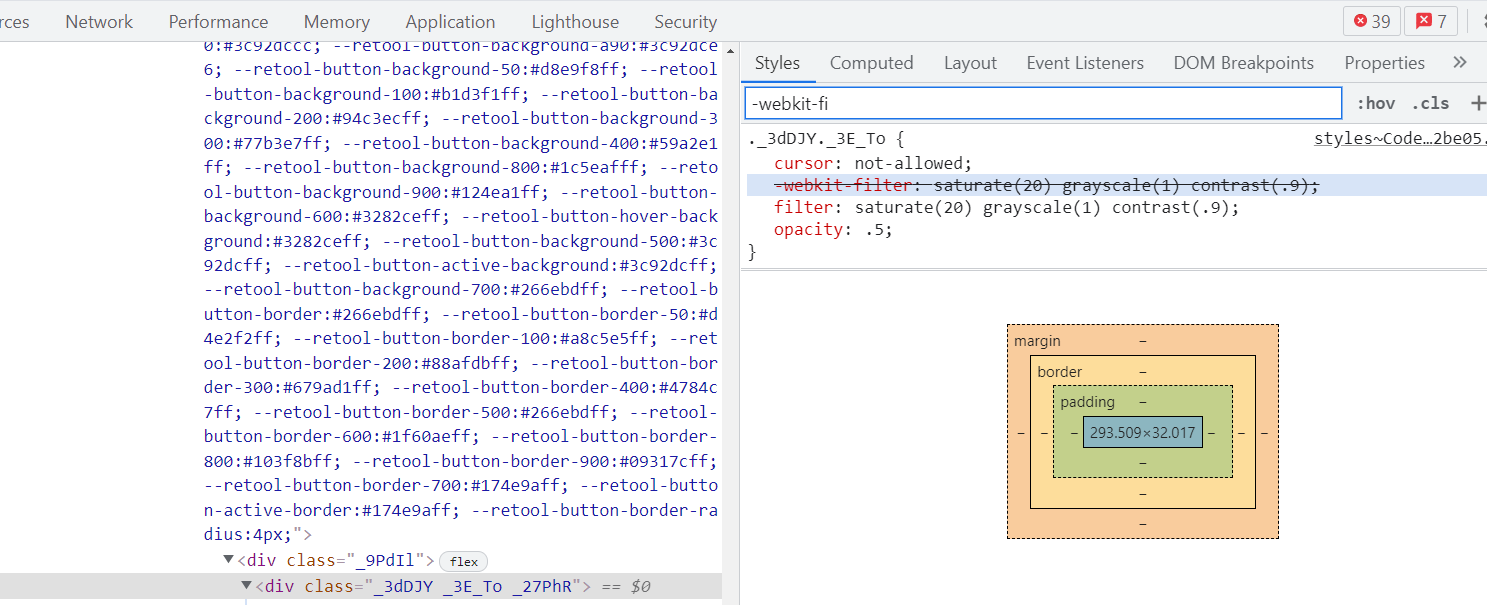
Task: Toggle the flex badge on _9PdIl div
Action: click(463, 562)
